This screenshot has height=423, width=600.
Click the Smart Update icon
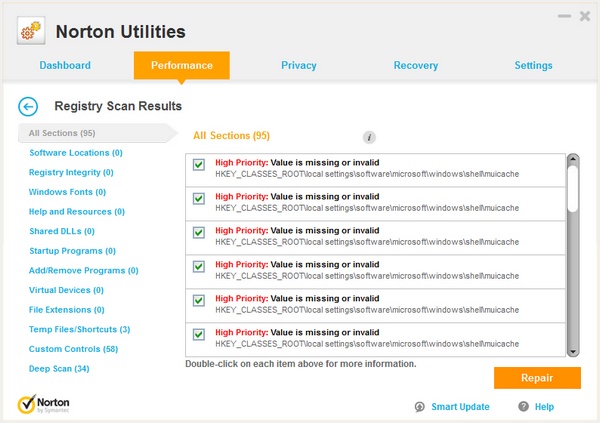pyautogui.click(x=420, y=407)
